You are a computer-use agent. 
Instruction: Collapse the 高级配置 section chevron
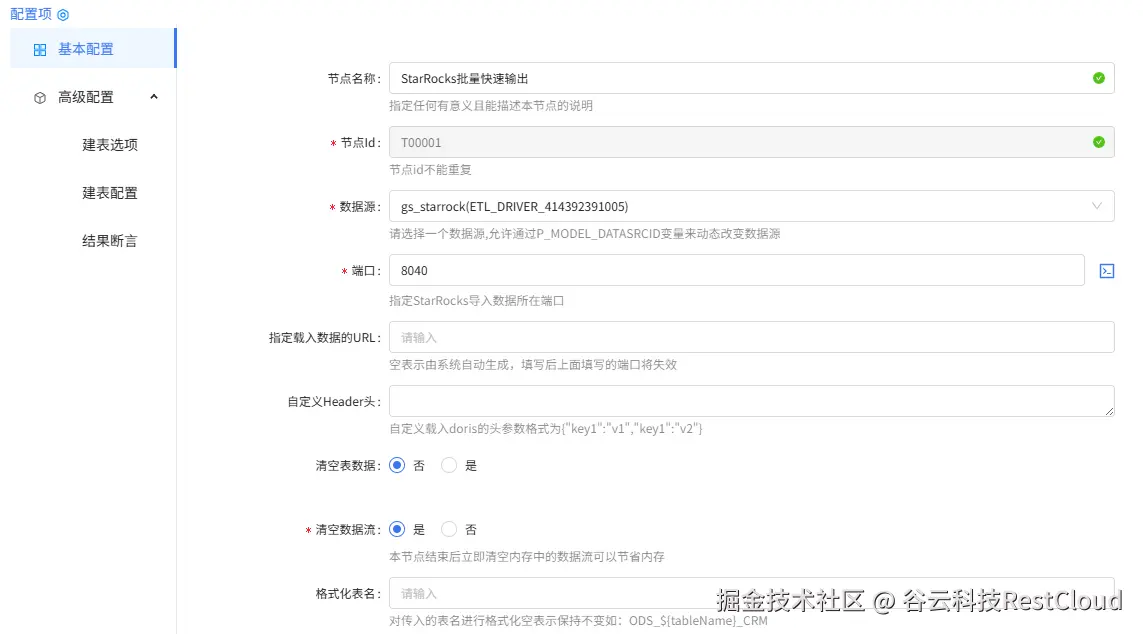154,97
